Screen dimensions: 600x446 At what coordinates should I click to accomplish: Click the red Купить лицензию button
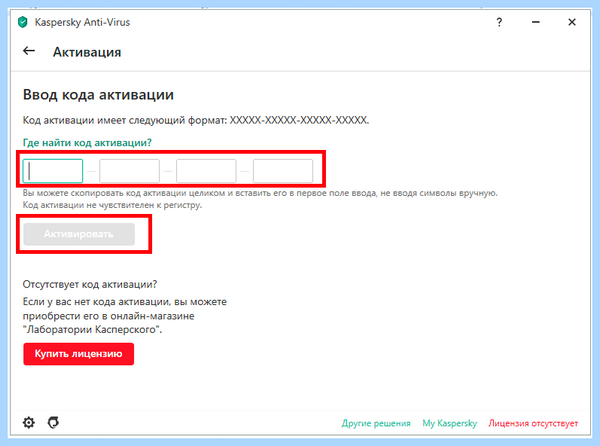(x=78, y=354)
